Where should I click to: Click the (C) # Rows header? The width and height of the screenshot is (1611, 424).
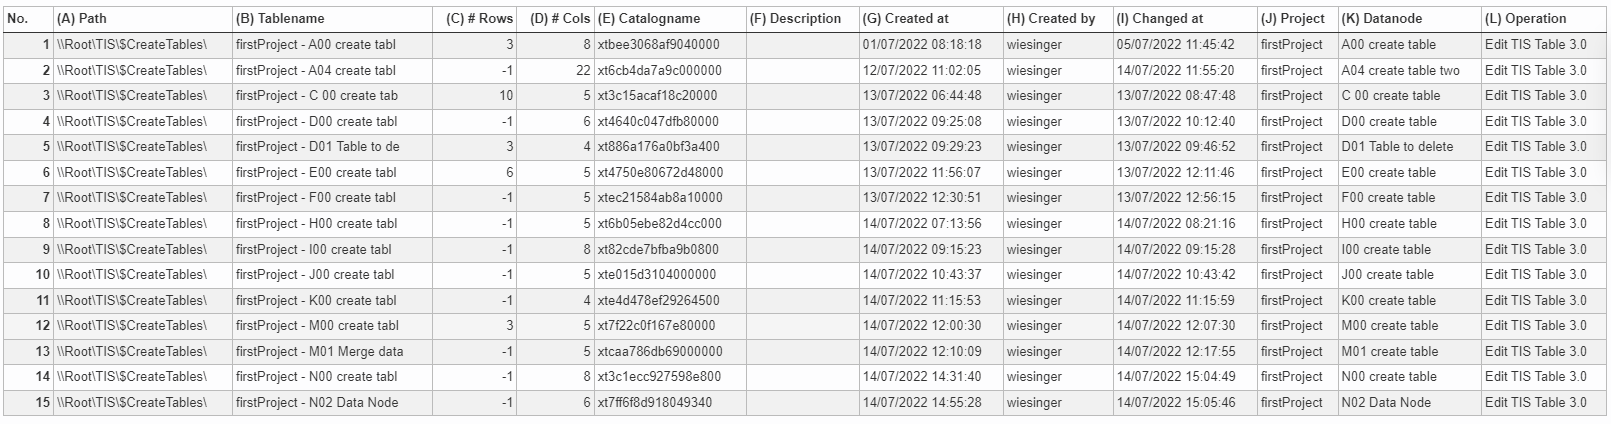(x=474, y=19)
